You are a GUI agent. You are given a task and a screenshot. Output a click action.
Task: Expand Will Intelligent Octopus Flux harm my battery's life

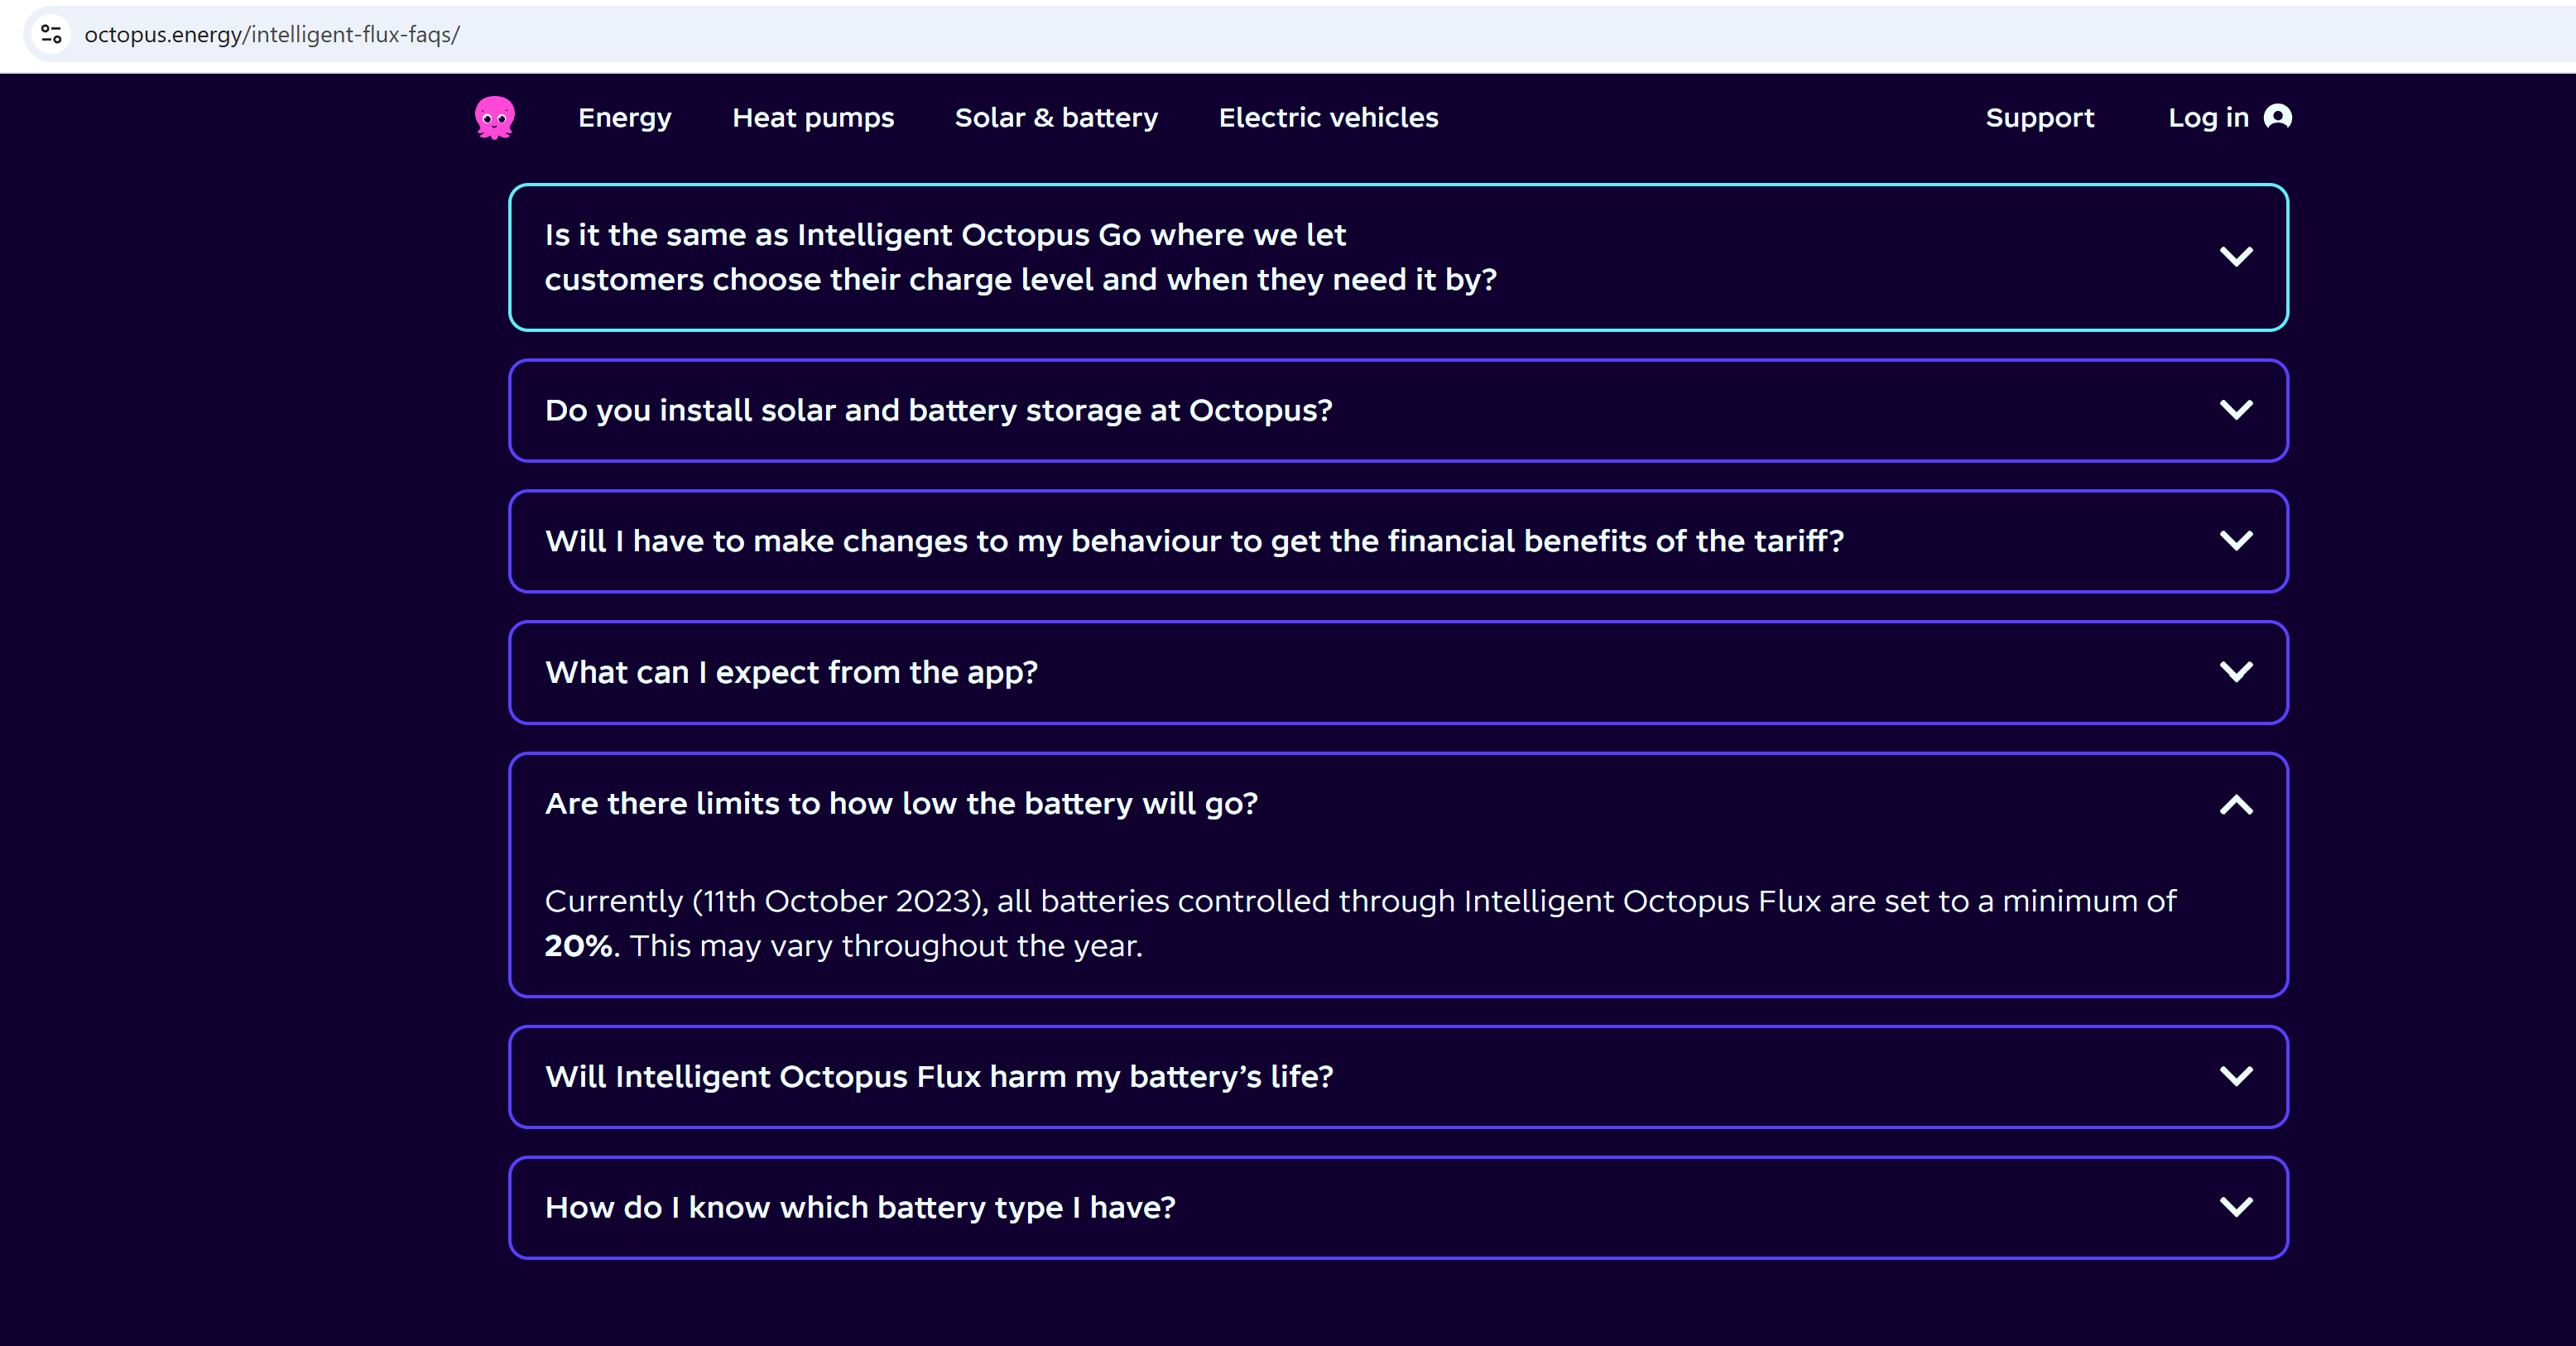[x=1398, y=1077]
